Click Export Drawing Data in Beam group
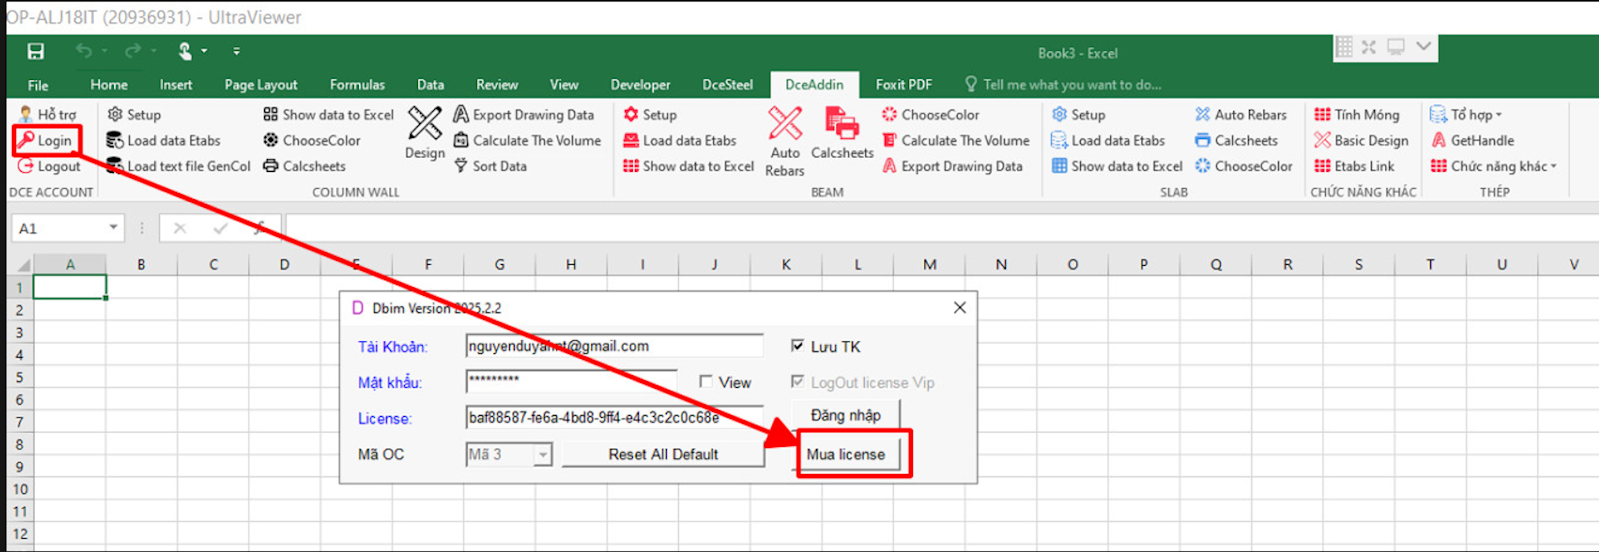 pos(952,167)
